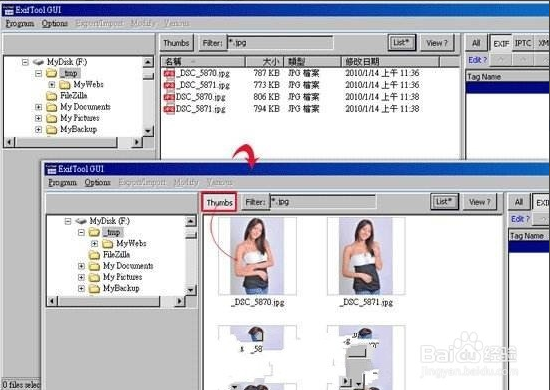Open Program menu in back window
The height and width of the screenshot is (390, 550).
[x=20, y=23]
